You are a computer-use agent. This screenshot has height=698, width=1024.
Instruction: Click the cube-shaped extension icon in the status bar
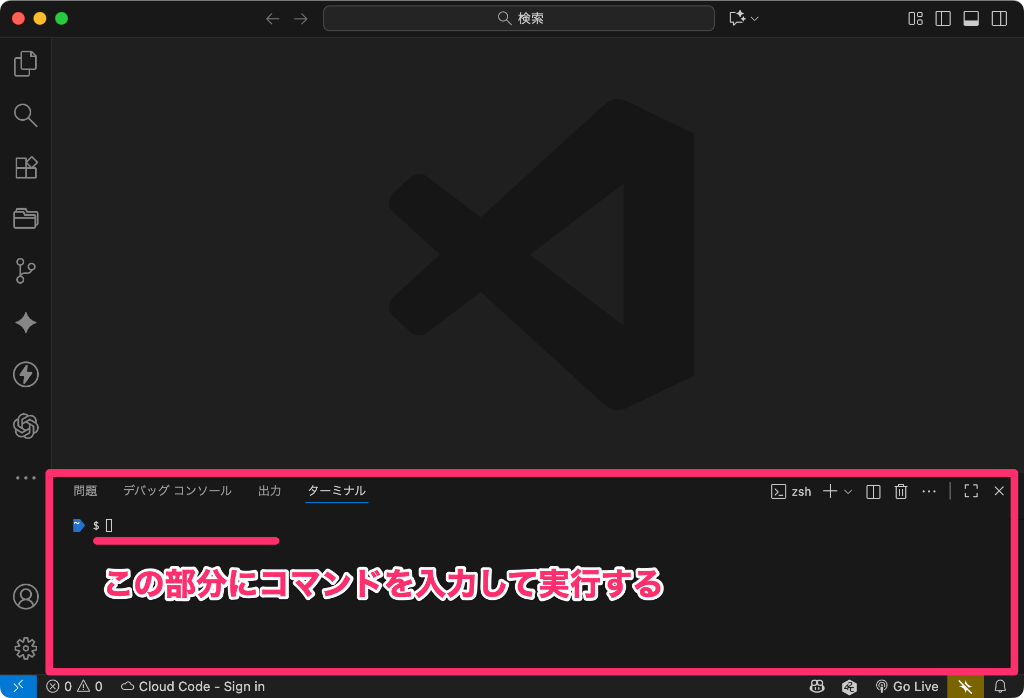point(849,687)
